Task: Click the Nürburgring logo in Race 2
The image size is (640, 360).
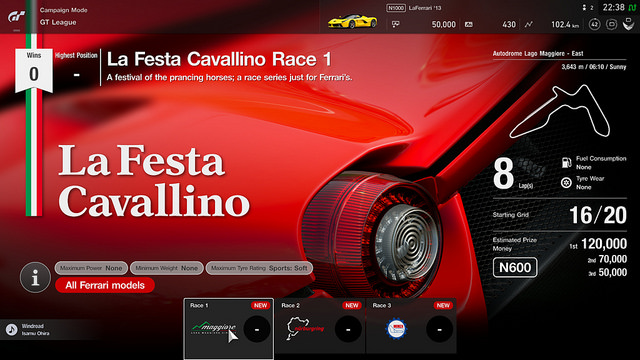Action: pos(305,328)
